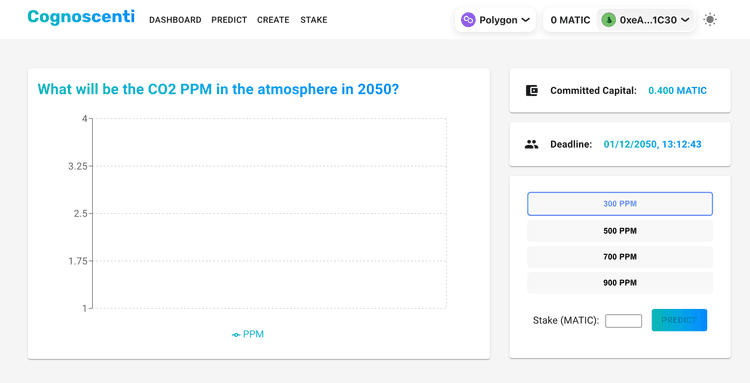Toggle light/dark theme sun icon
Viewport: 750px width, 383px height.
coord(710,20)
